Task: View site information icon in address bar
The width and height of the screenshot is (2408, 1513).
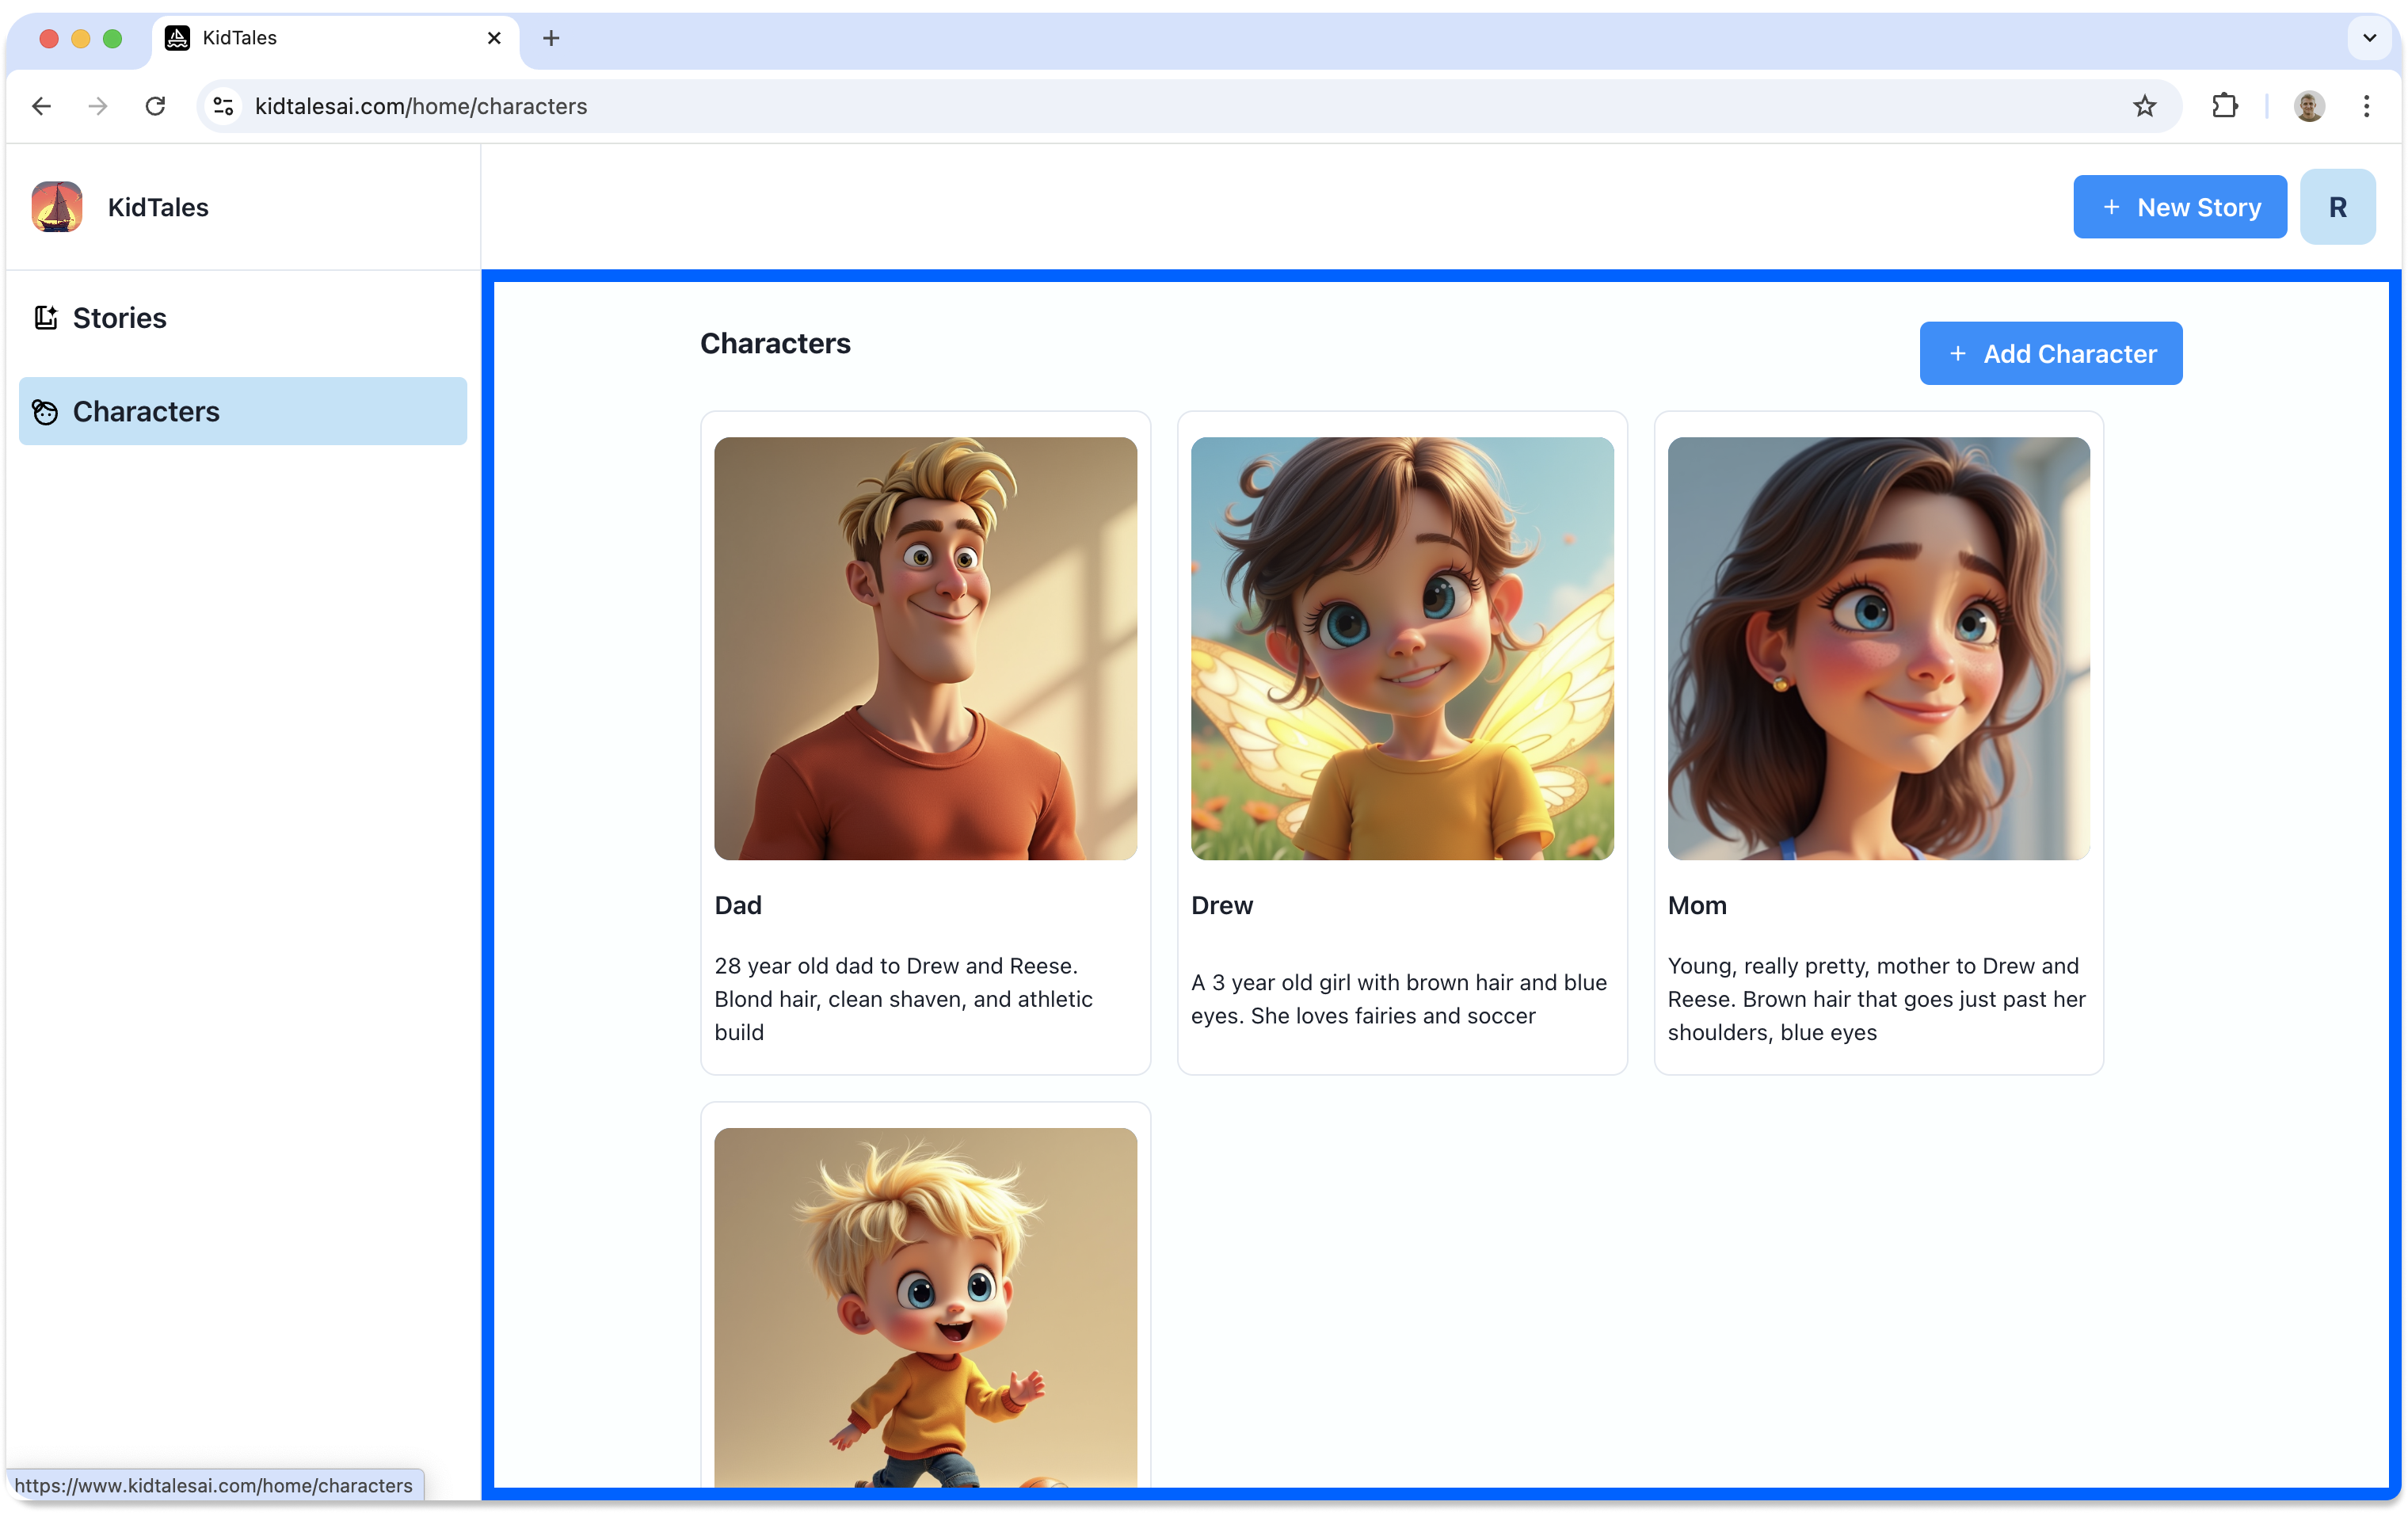Action: tap(224, 106)
